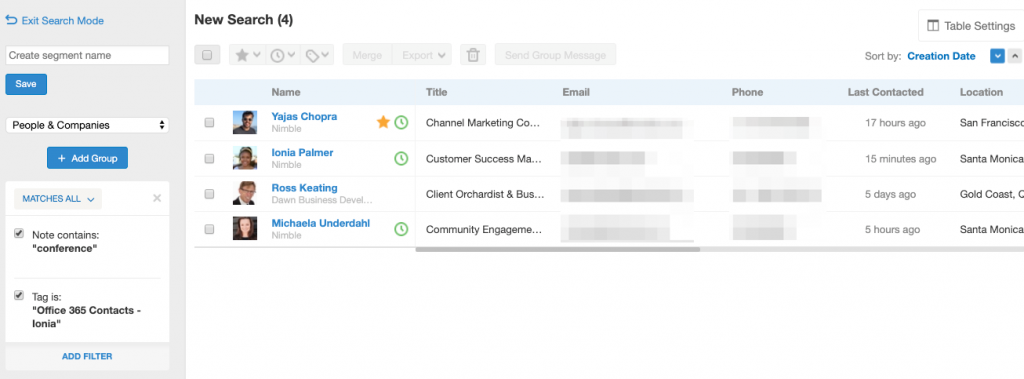1024x379 pixels.
Task: Expand the MATCHES ALL dropdown
Action: pos(58,199)
